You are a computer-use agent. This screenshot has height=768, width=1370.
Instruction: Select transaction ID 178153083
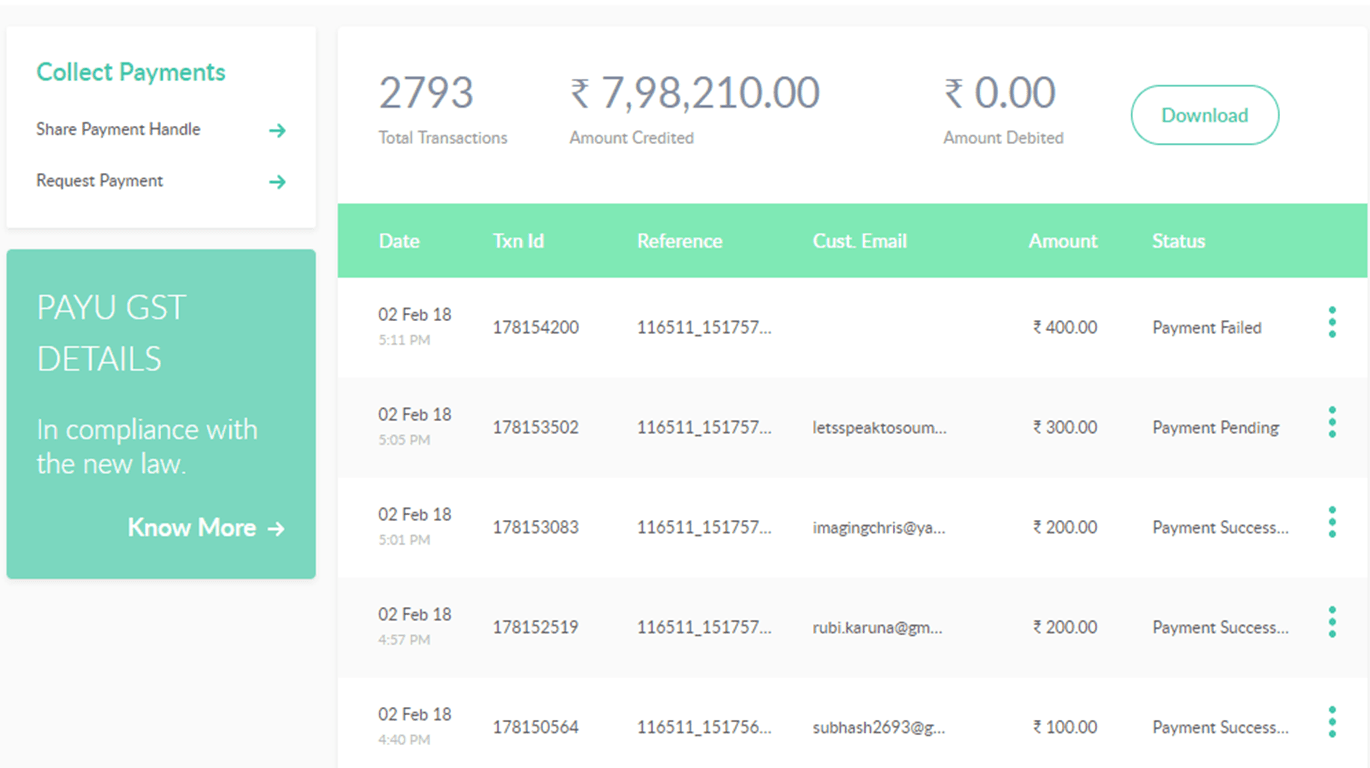point(535,527)
